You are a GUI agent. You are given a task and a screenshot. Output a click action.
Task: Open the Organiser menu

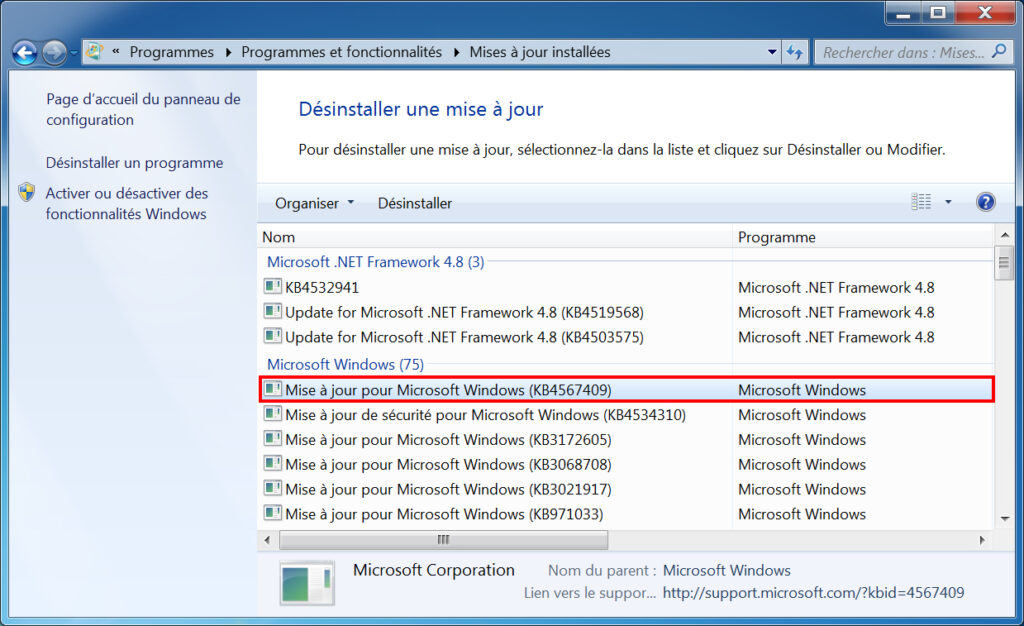[x=314, y=203]
